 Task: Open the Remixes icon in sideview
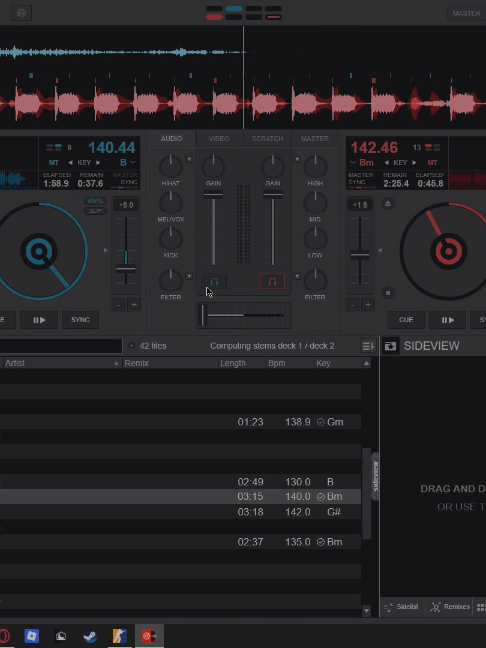[450, 607]
